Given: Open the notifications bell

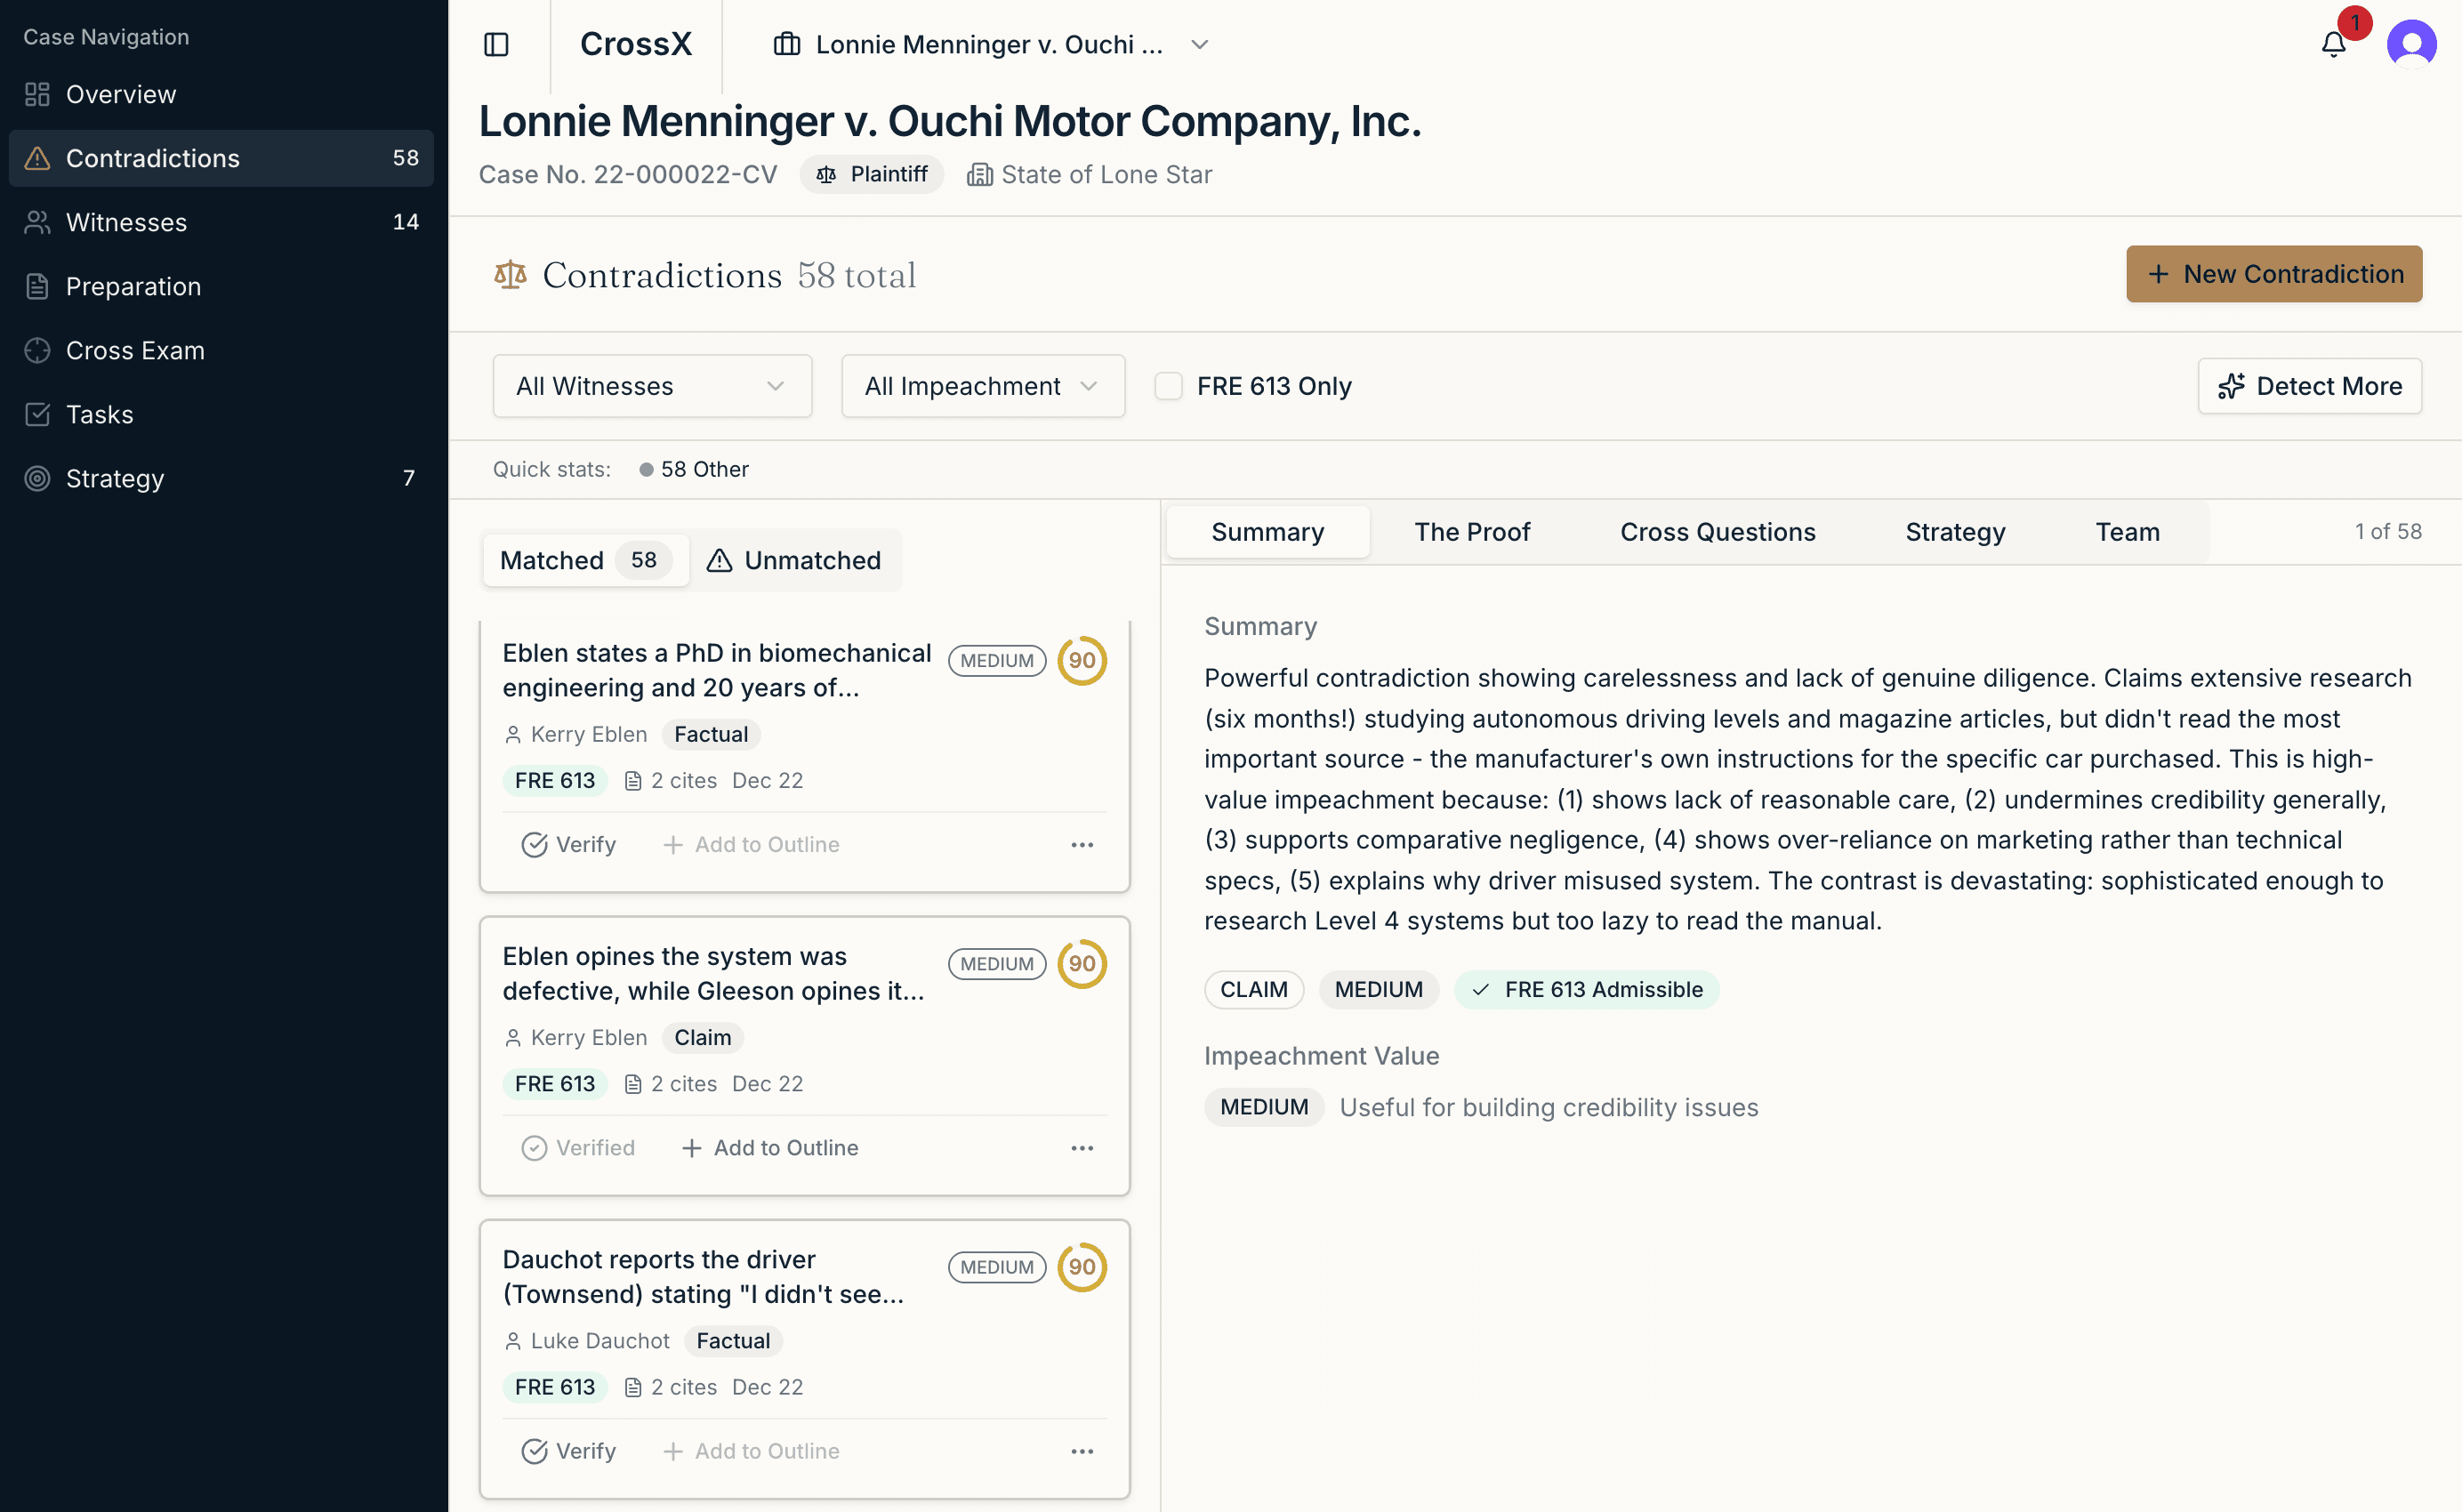Looking at the screenshot, I should [2333, 44].
